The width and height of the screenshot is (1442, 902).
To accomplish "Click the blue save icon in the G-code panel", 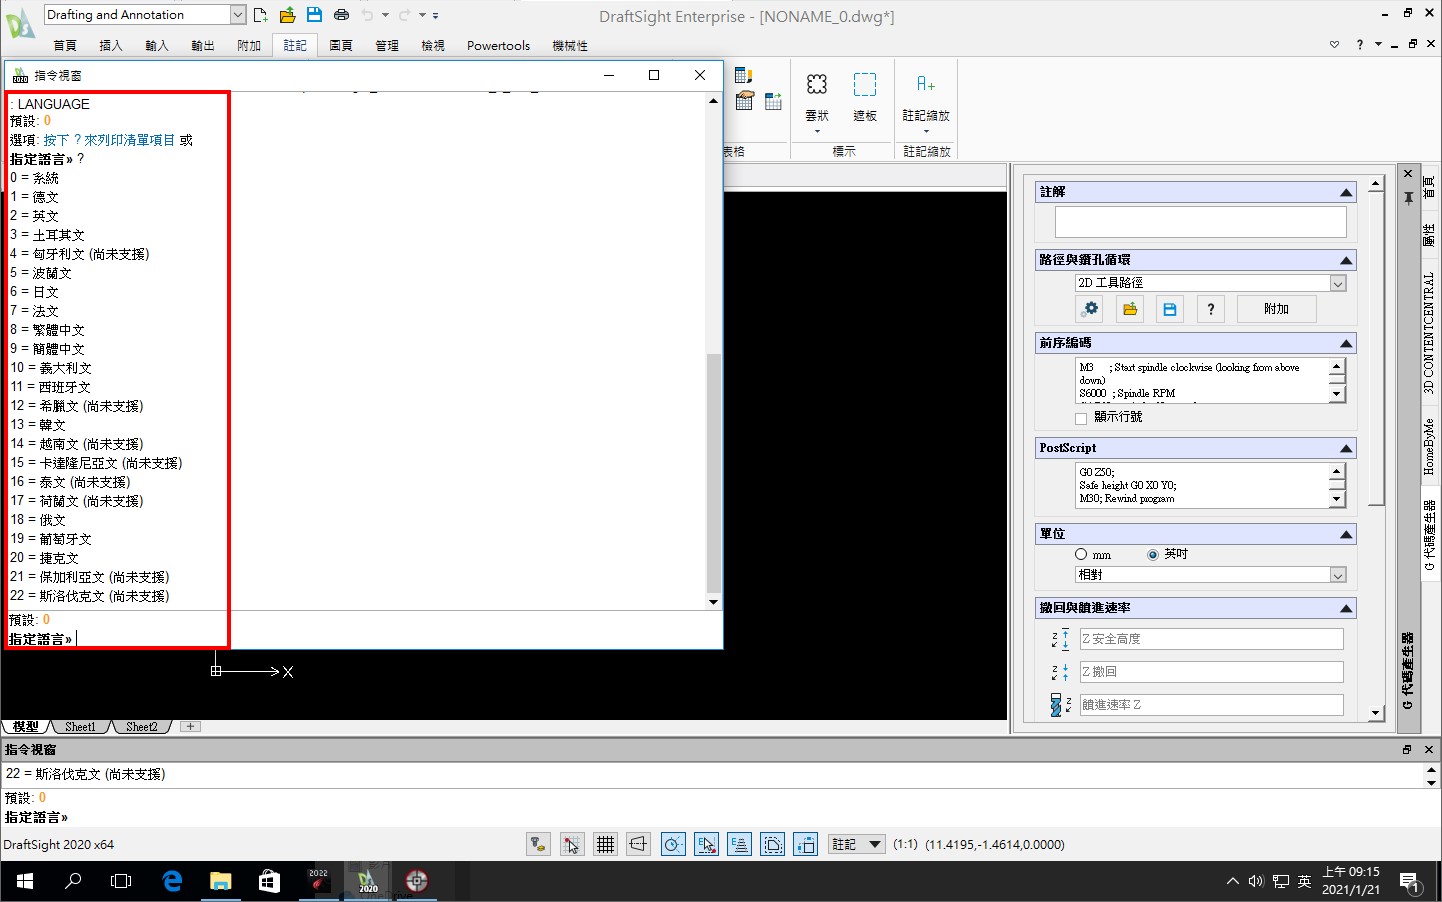I will point(1170,309).
